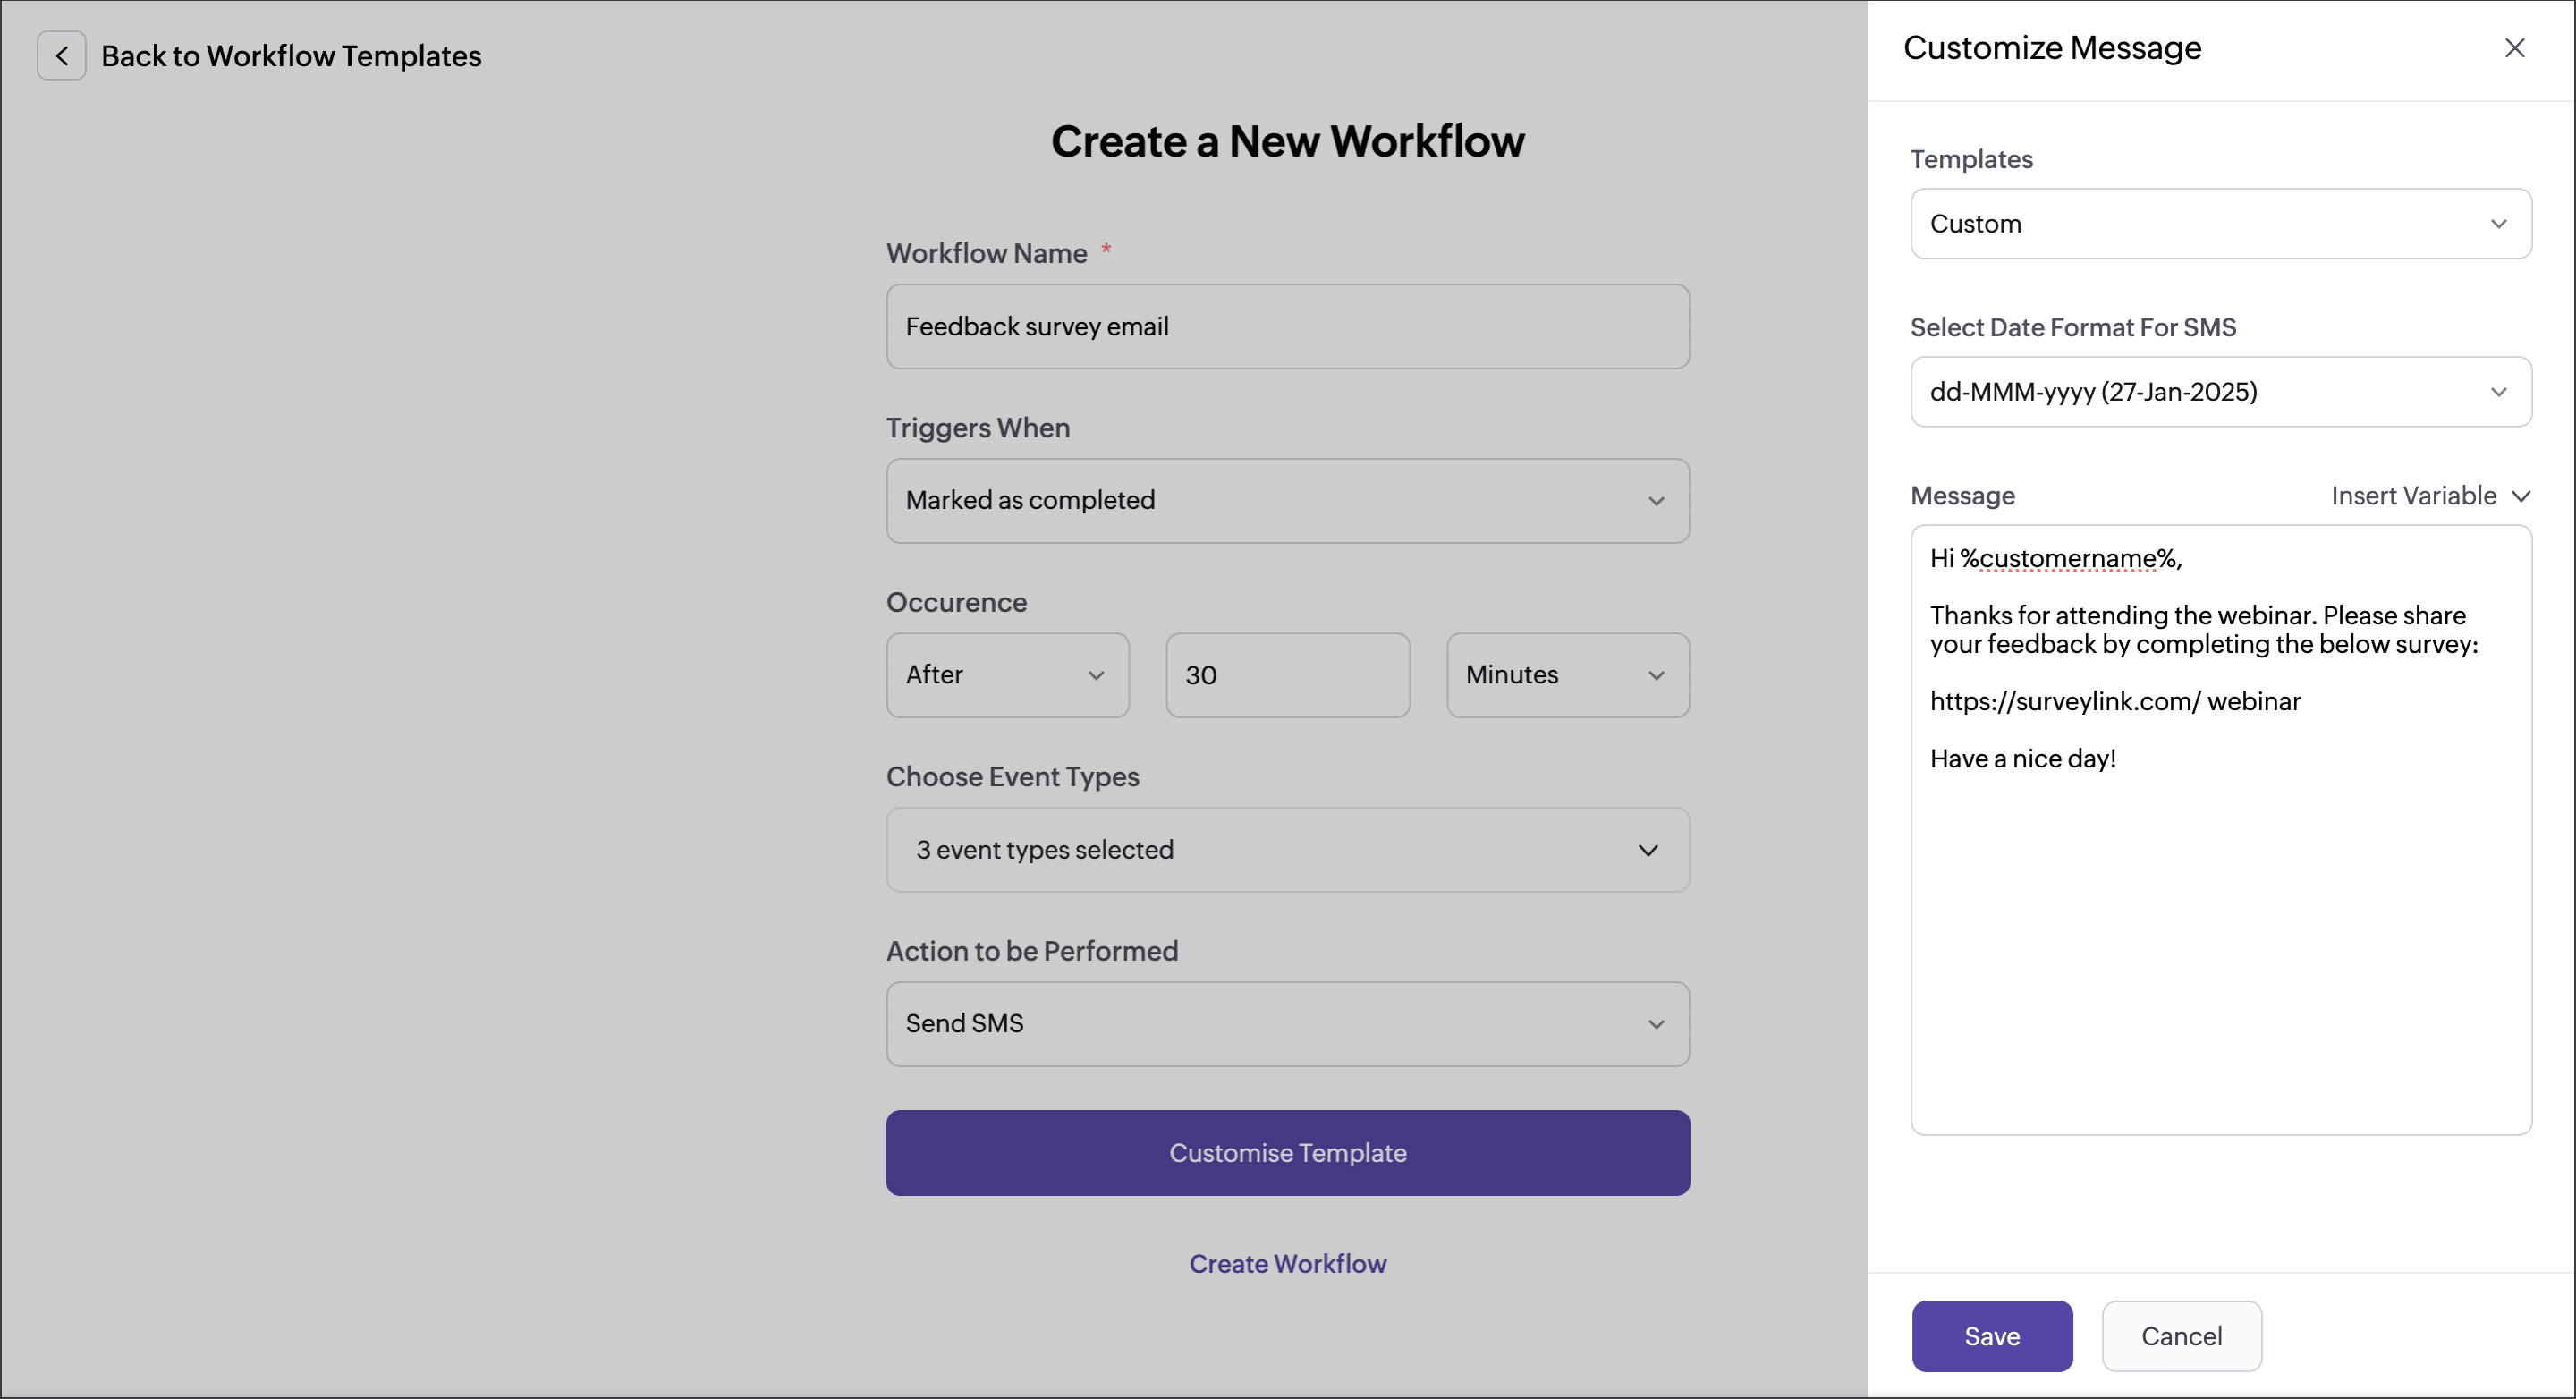
Task: Click the 30 occurrence value field
Action: [x=1287, y=675]
